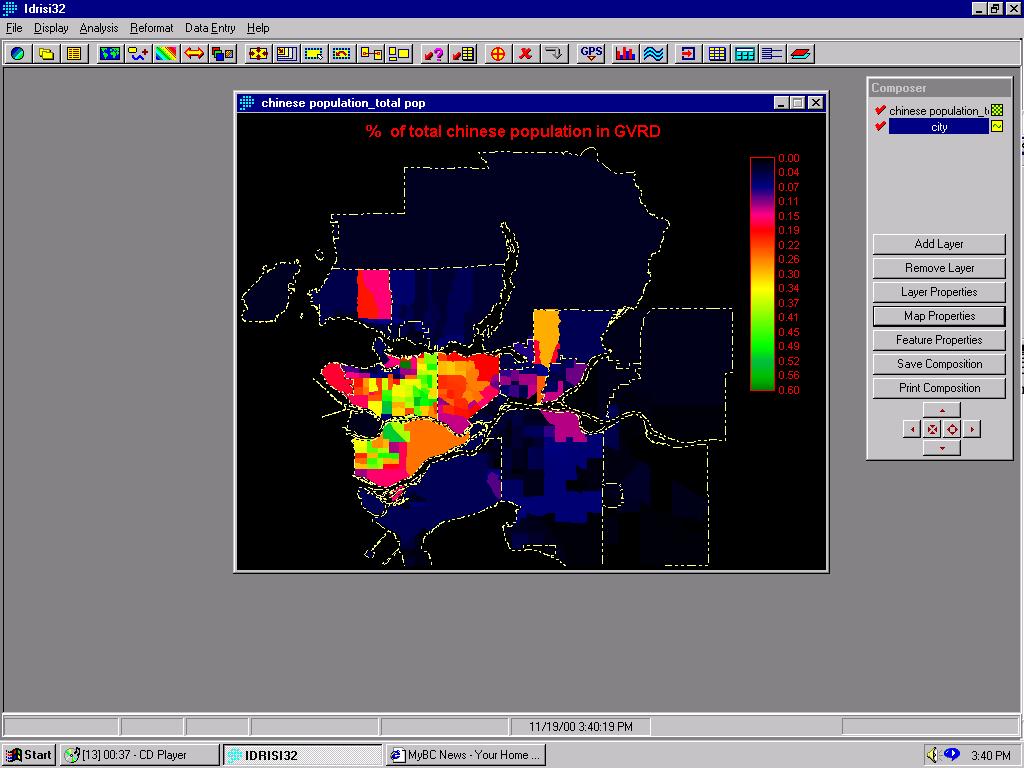Click the map legend color bar
The height and width of the screenshot is (768, 1024).
[x=762, y=273]
